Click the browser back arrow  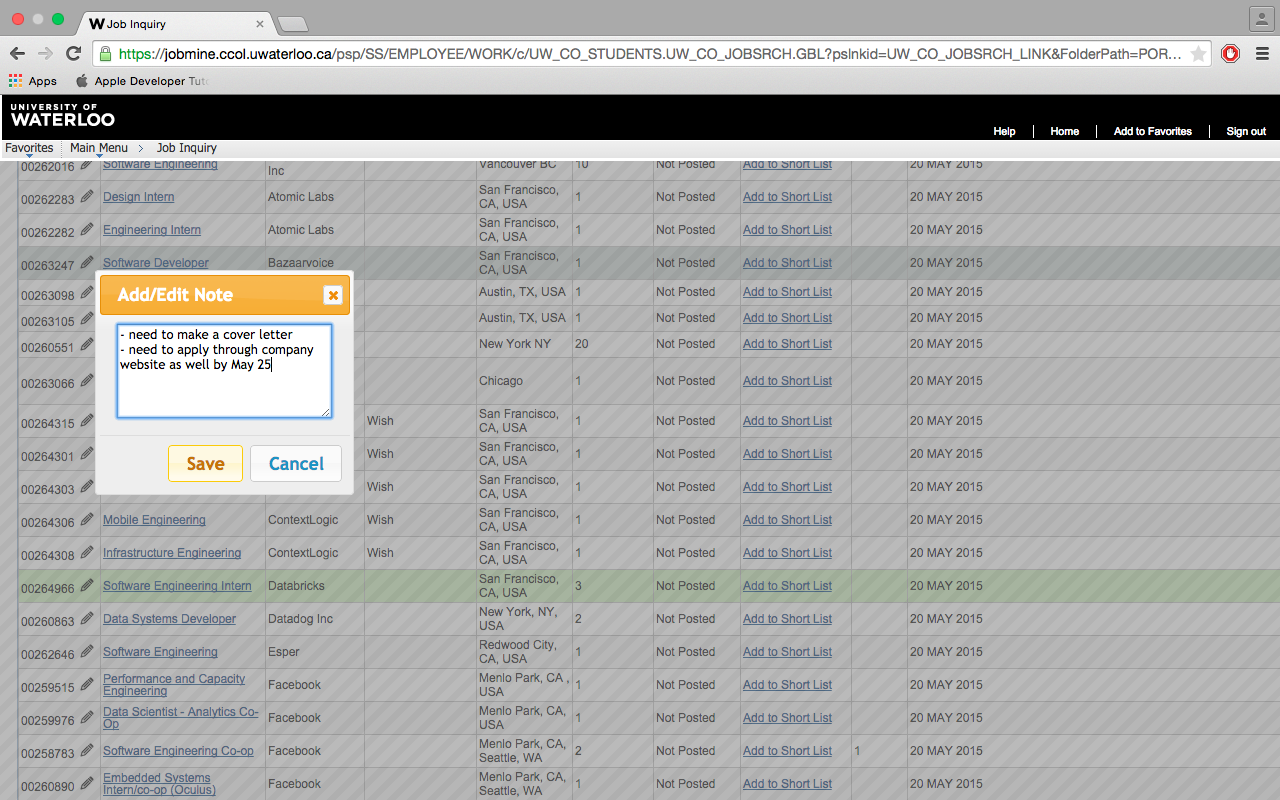point(18,53)
